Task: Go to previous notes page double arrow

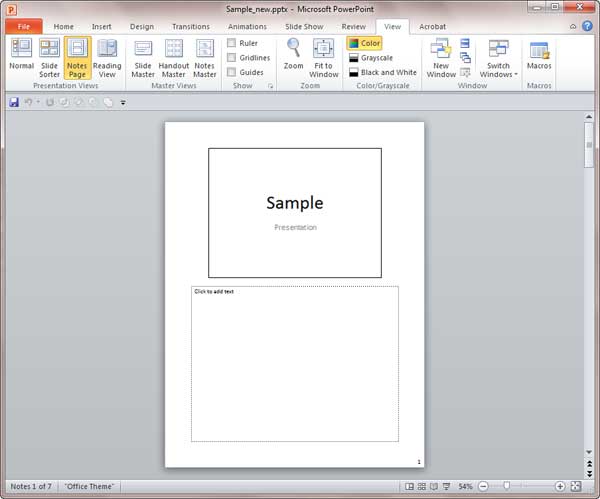Action: [x=589, y=464]
